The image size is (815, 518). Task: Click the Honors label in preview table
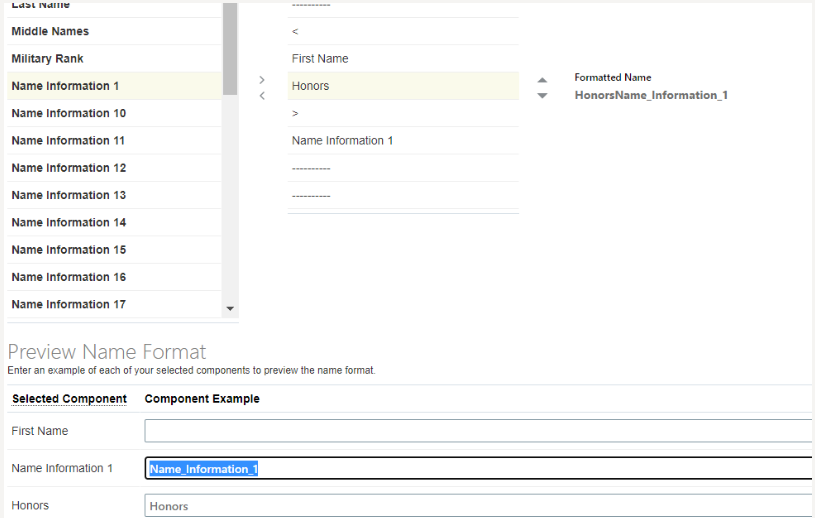click(x=30, y=506)
